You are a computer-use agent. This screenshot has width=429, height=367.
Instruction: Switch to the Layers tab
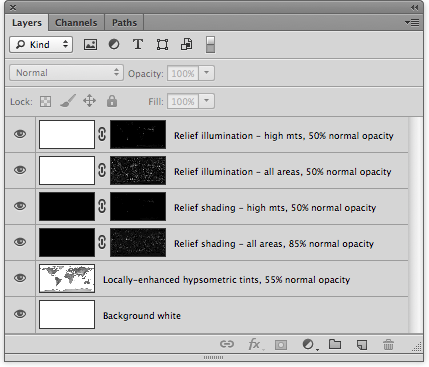(x=27, y=23)
